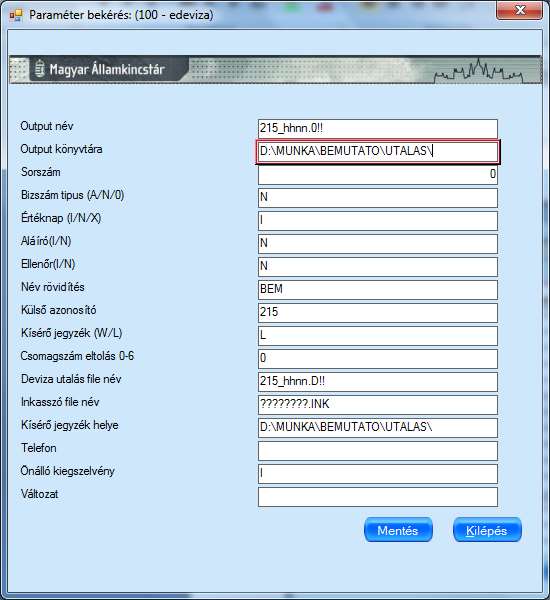Select the Aláíró(I/N) input field

(378, 244)
